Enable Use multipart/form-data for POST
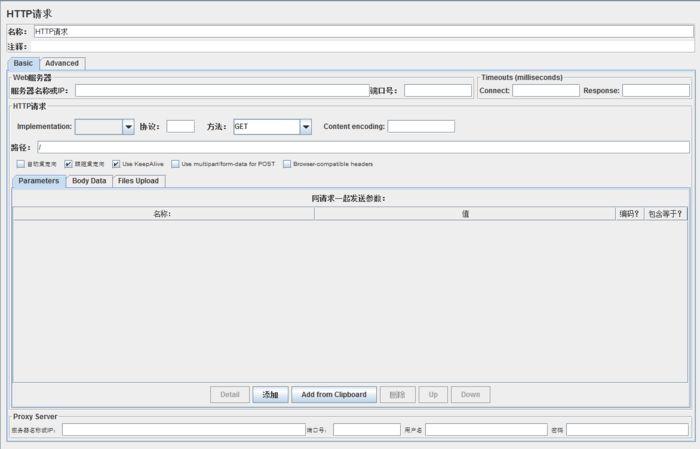 175,164
